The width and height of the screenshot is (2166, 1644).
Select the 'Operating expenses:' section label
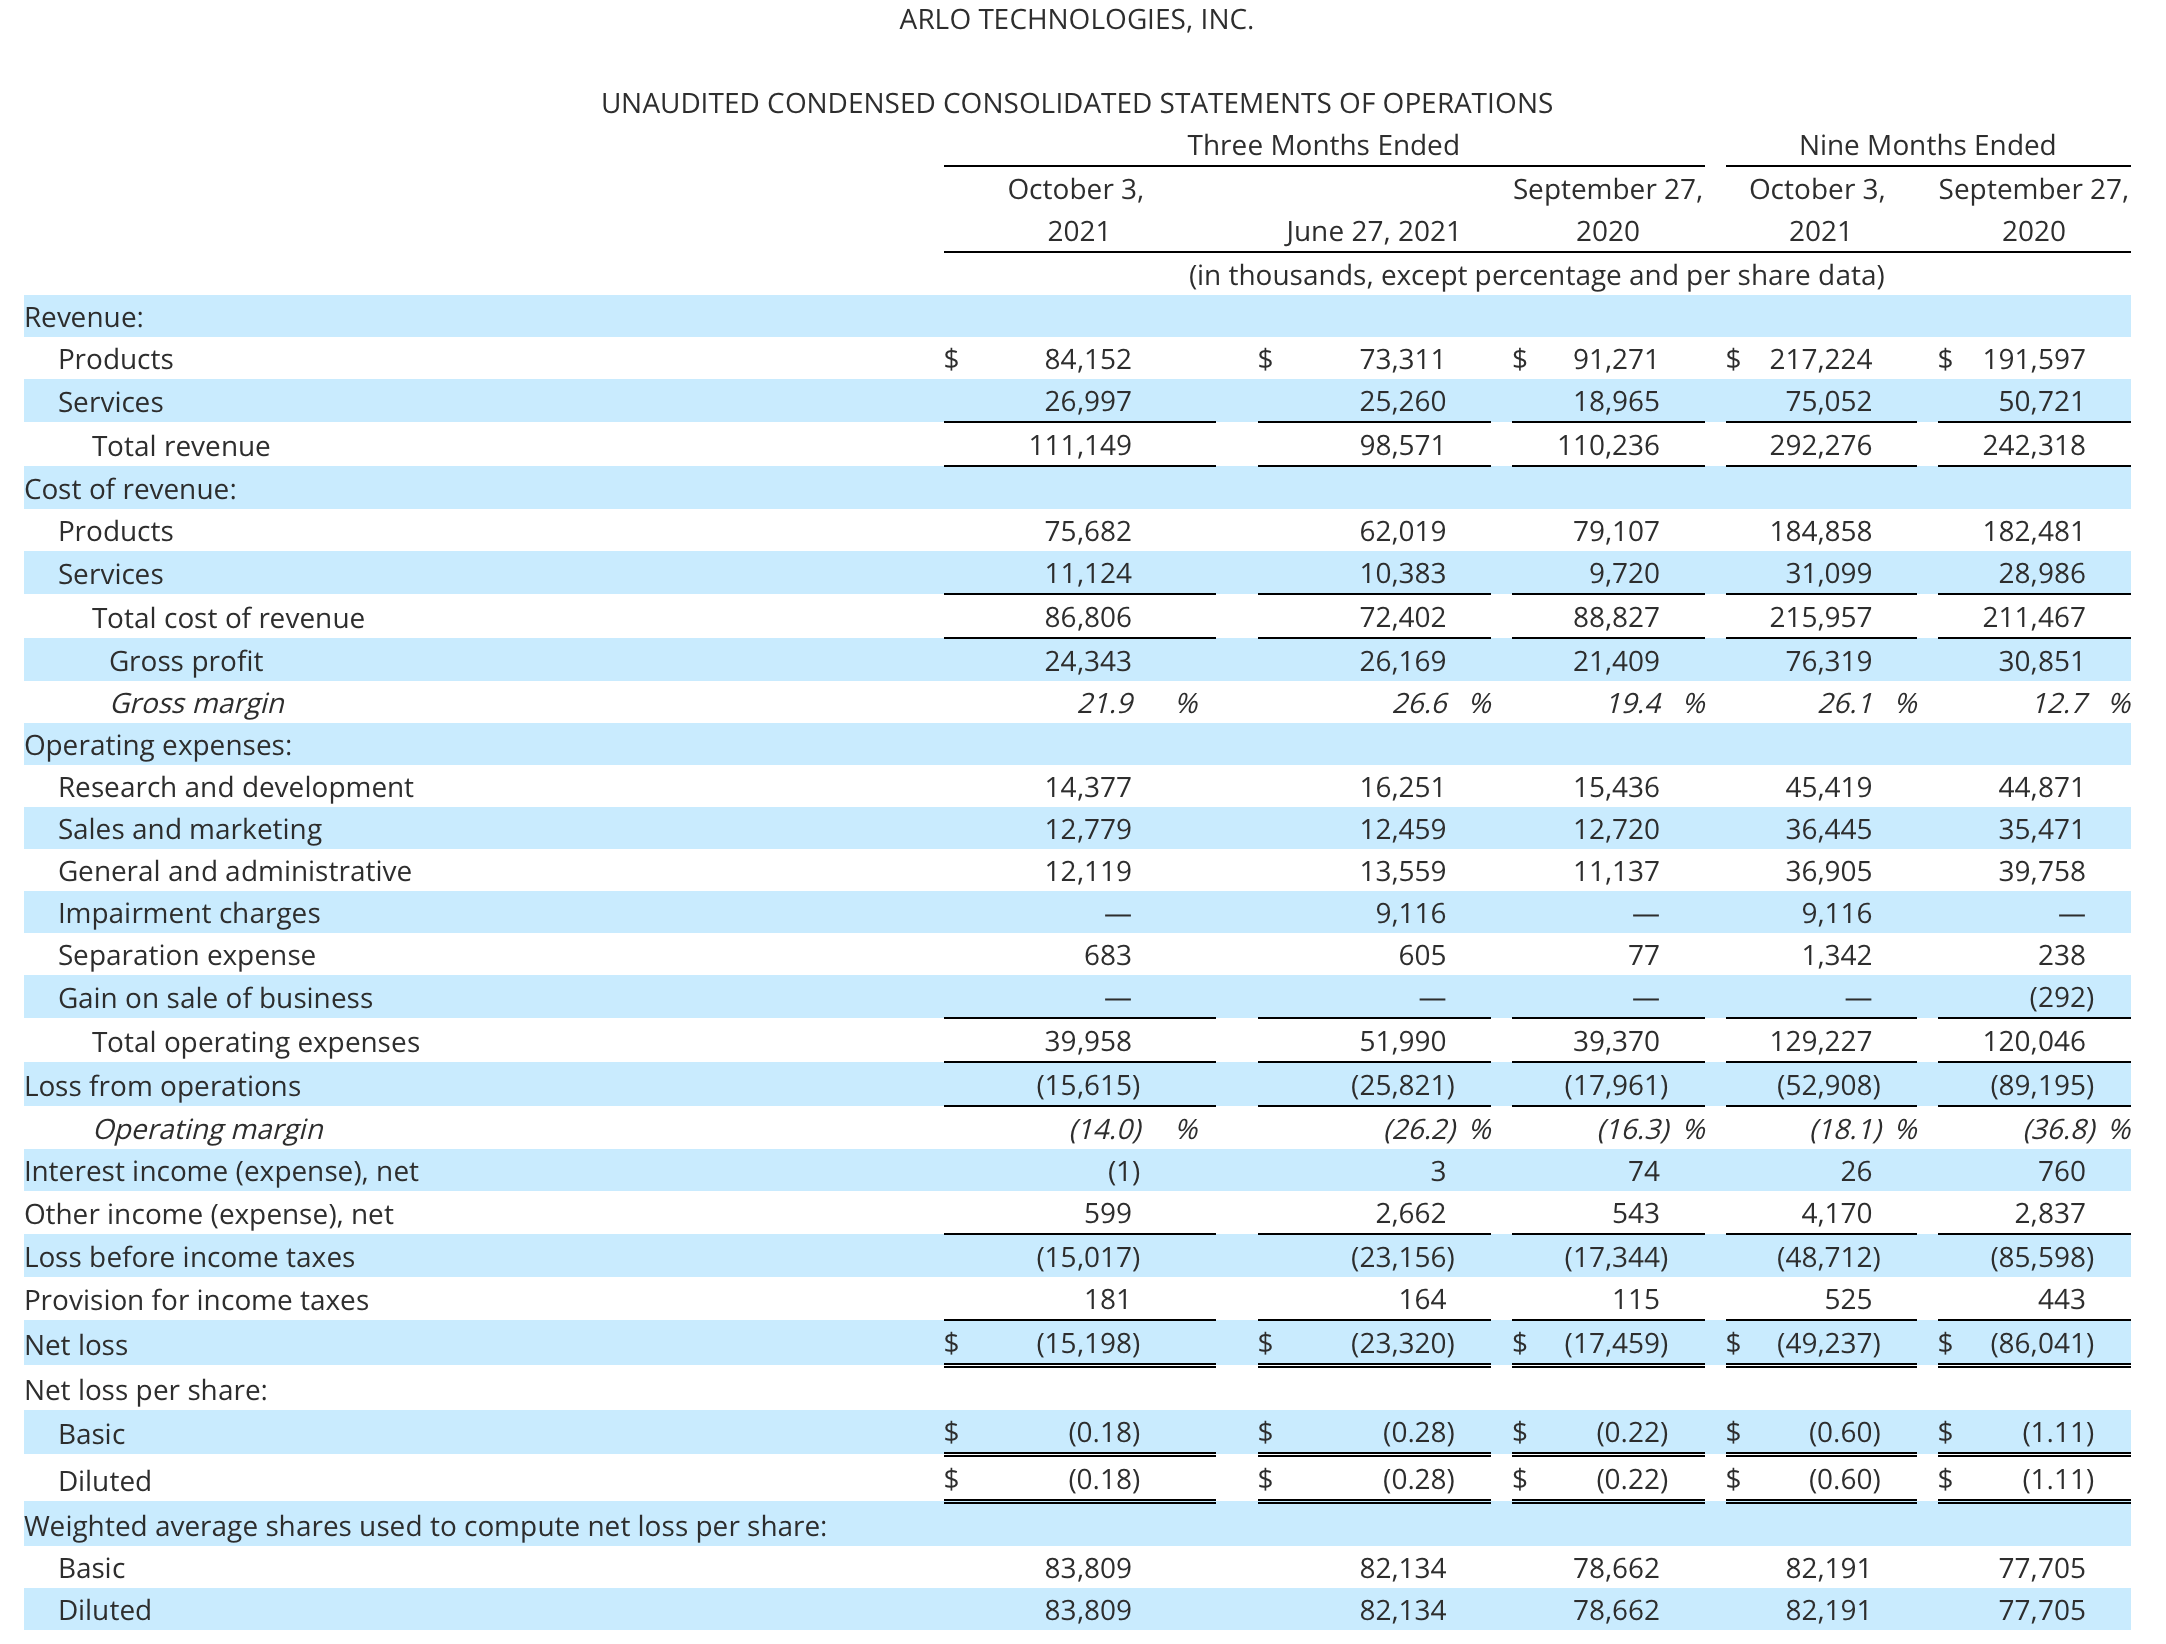pyautogui.click(x=158, y=745)
